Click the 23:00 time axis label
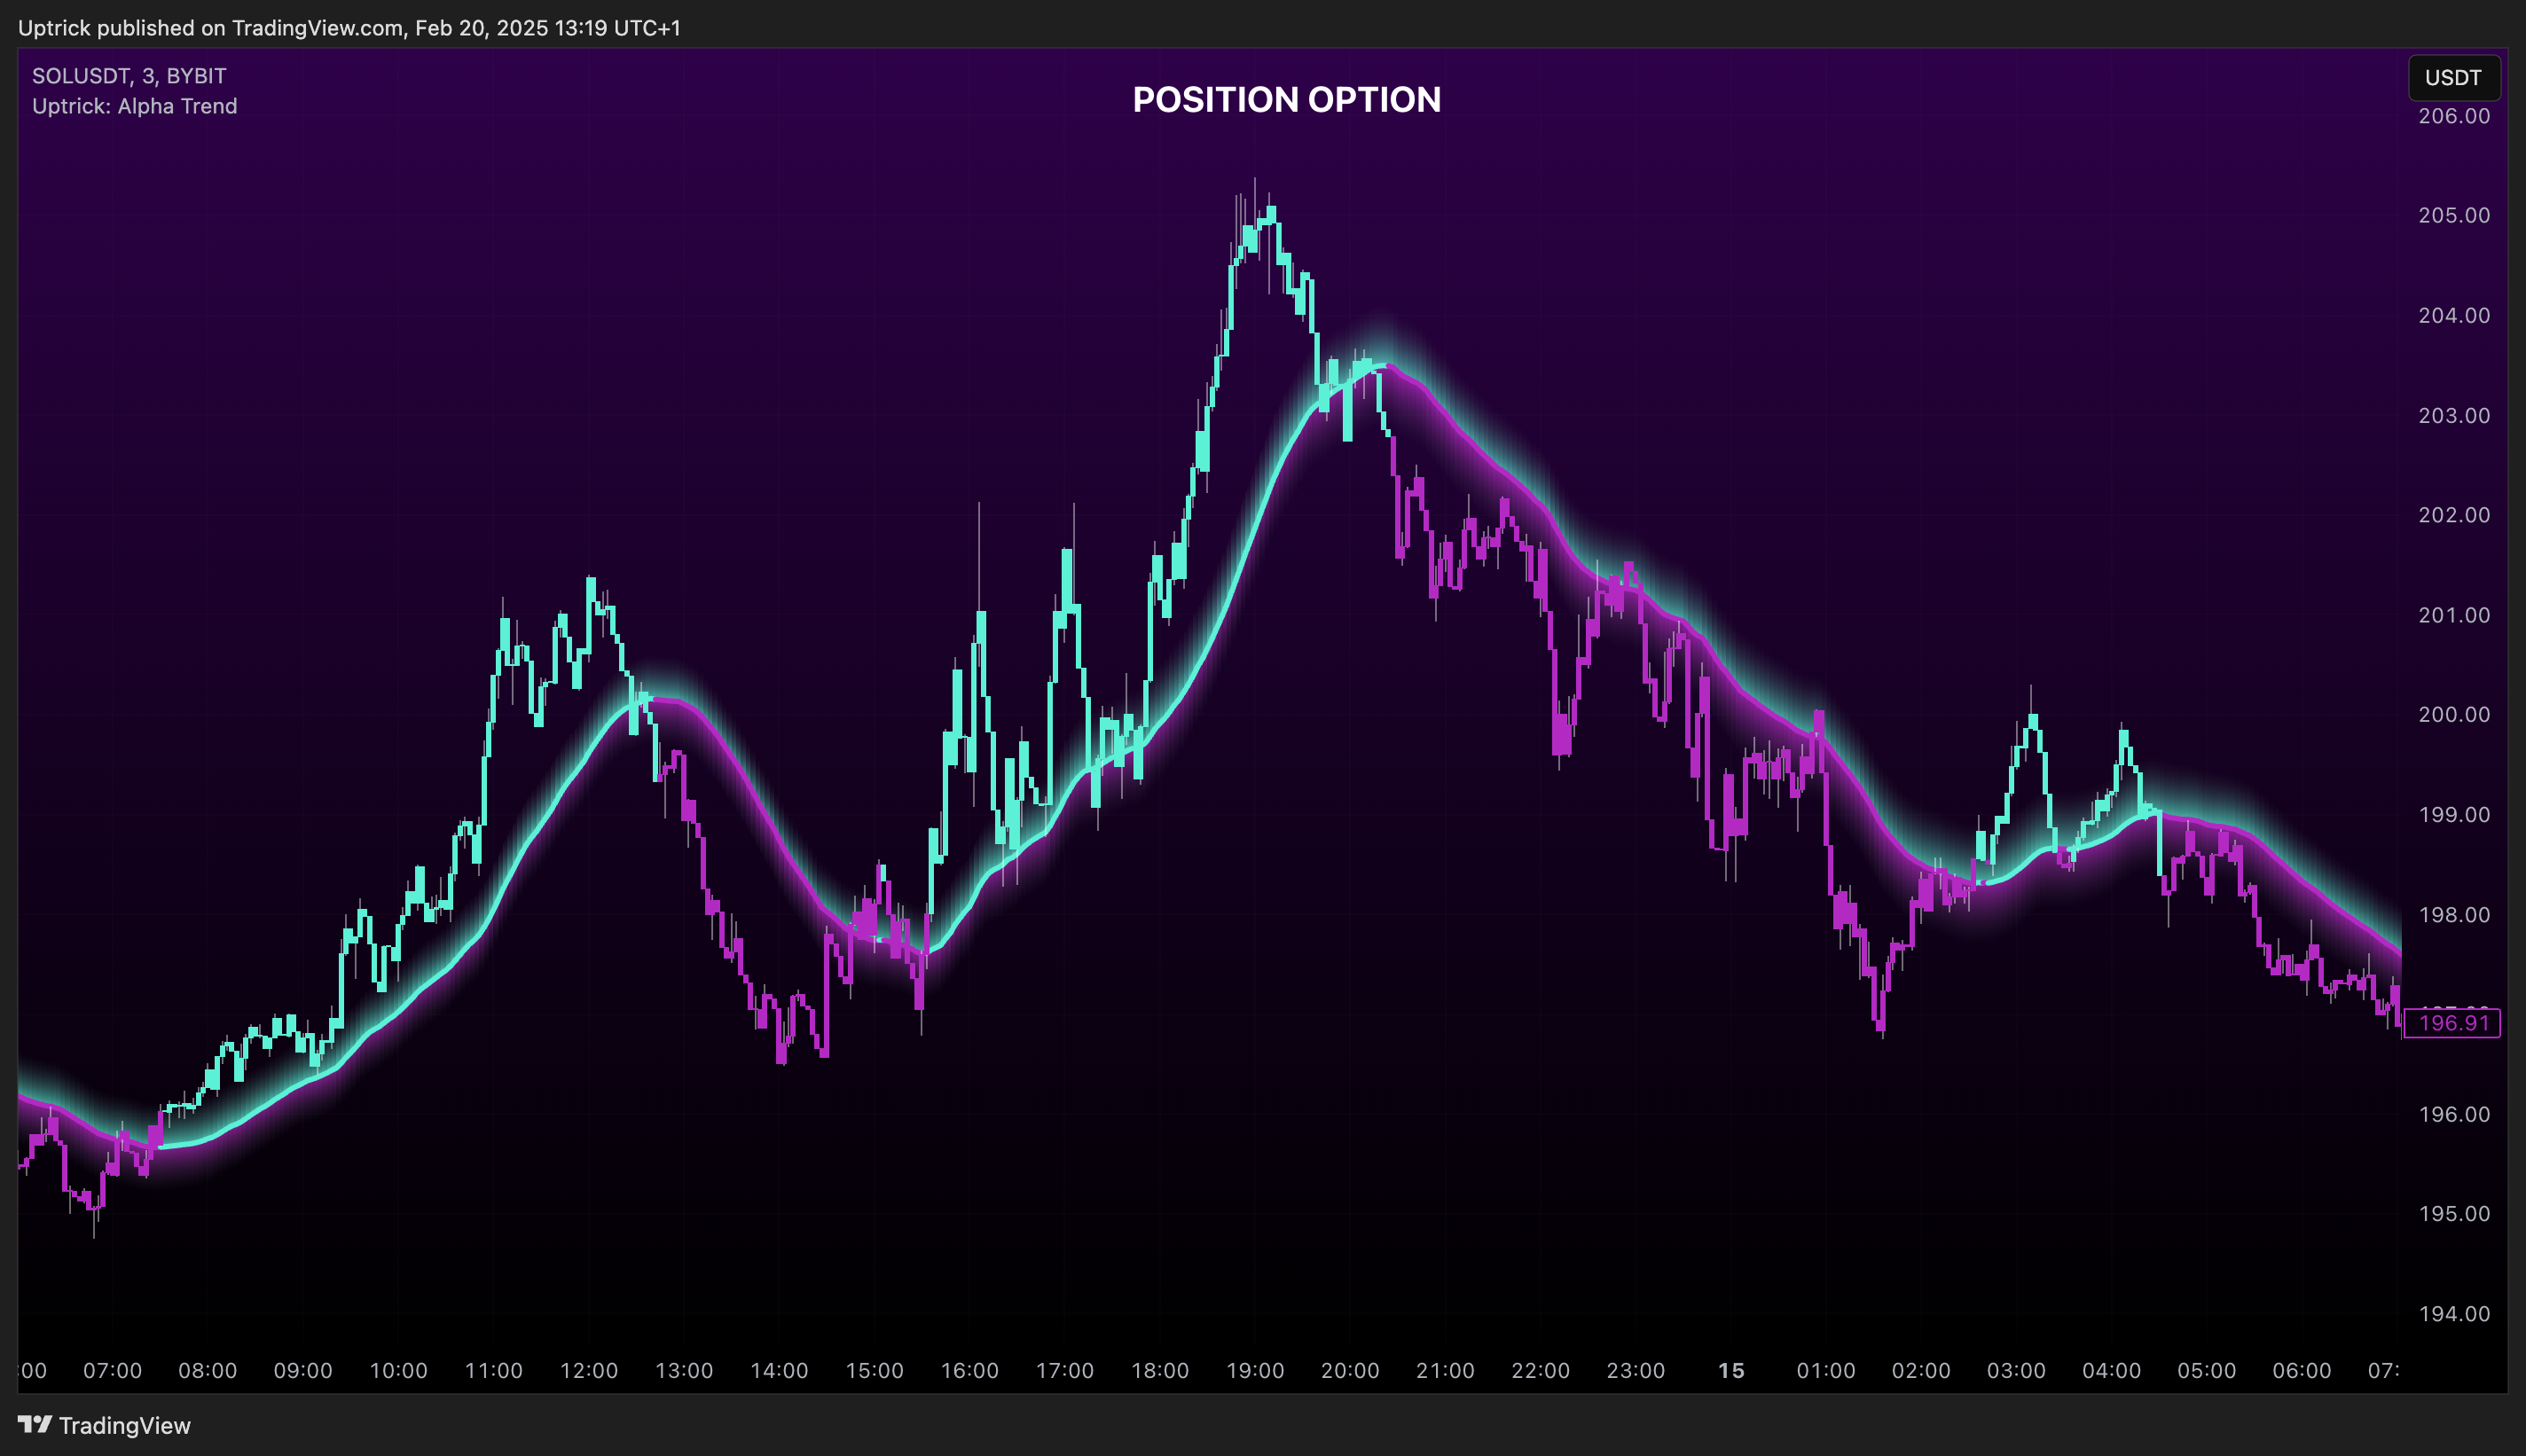 1636,1370
